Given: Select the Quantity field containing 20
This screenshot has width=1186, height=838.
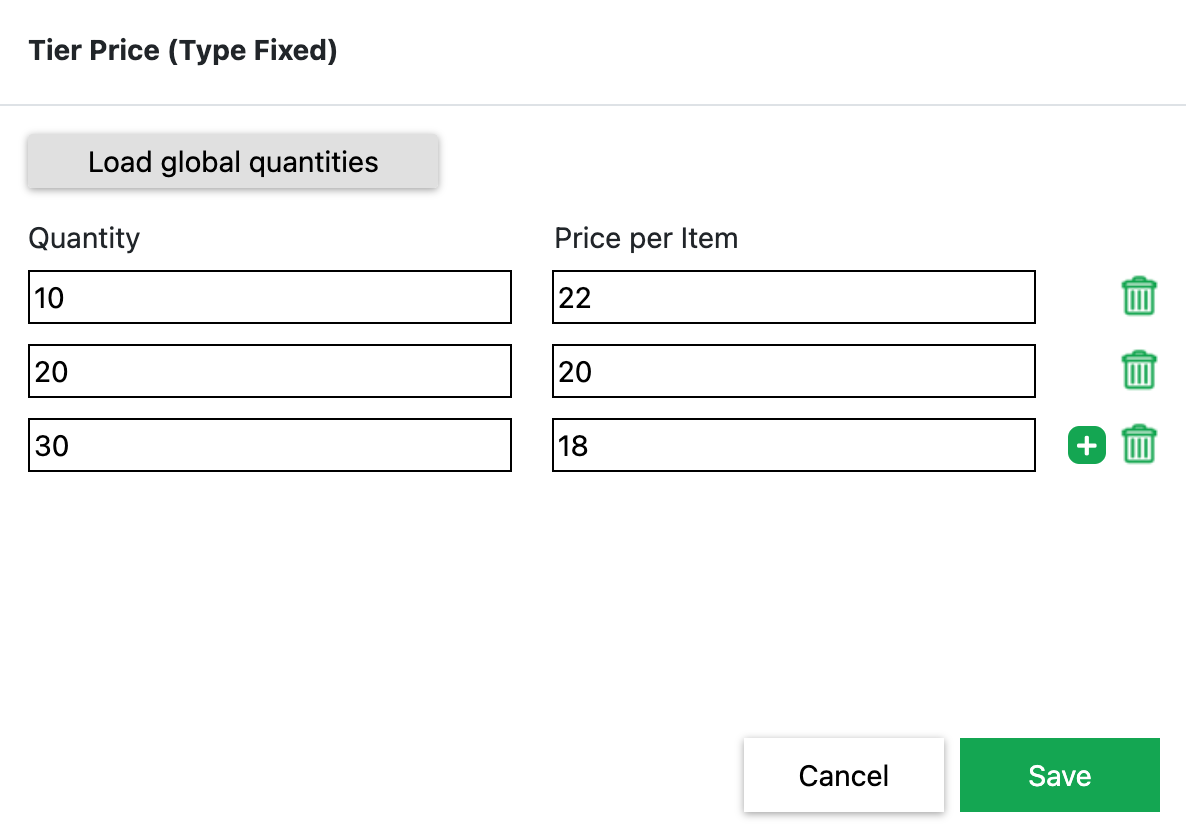Looking at the screenshot, I should (x=270, y=371).
